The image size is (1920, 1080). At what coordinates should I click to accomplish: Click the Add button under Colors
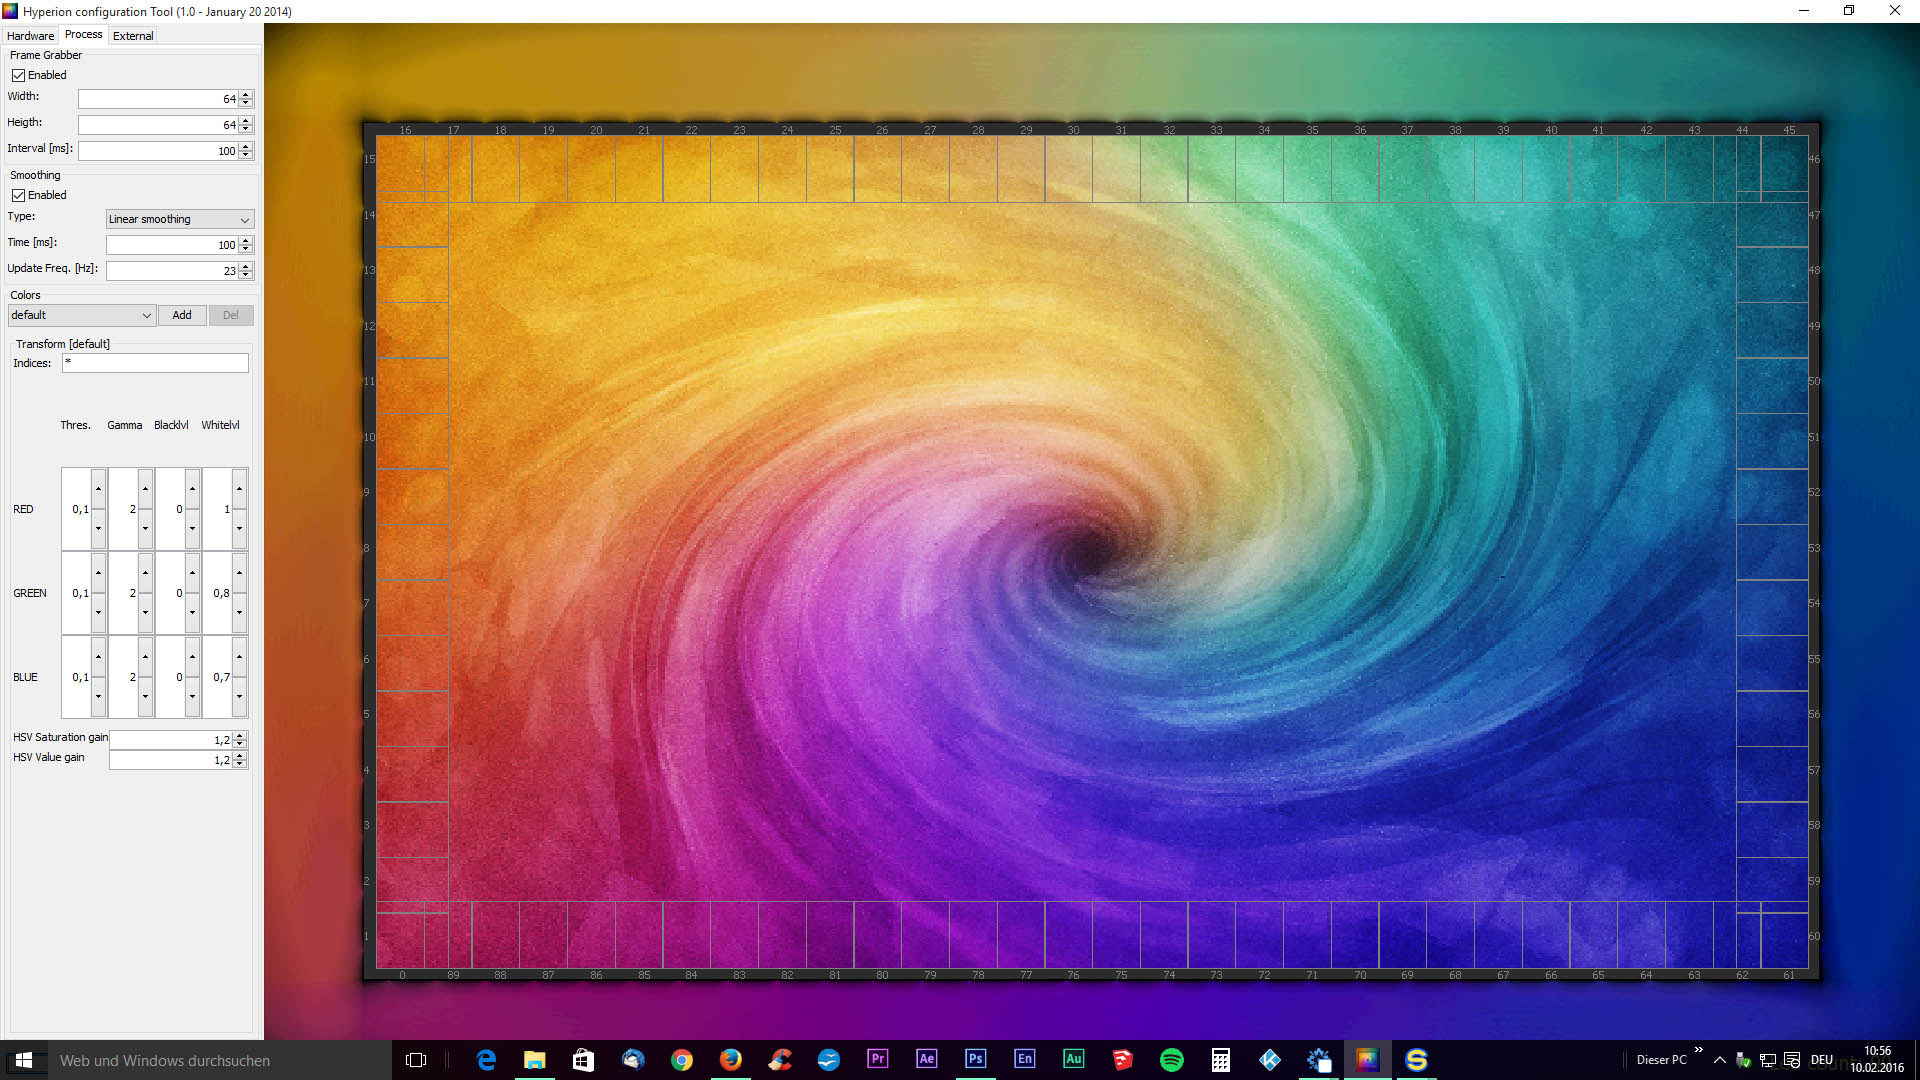tap(182, 315)
